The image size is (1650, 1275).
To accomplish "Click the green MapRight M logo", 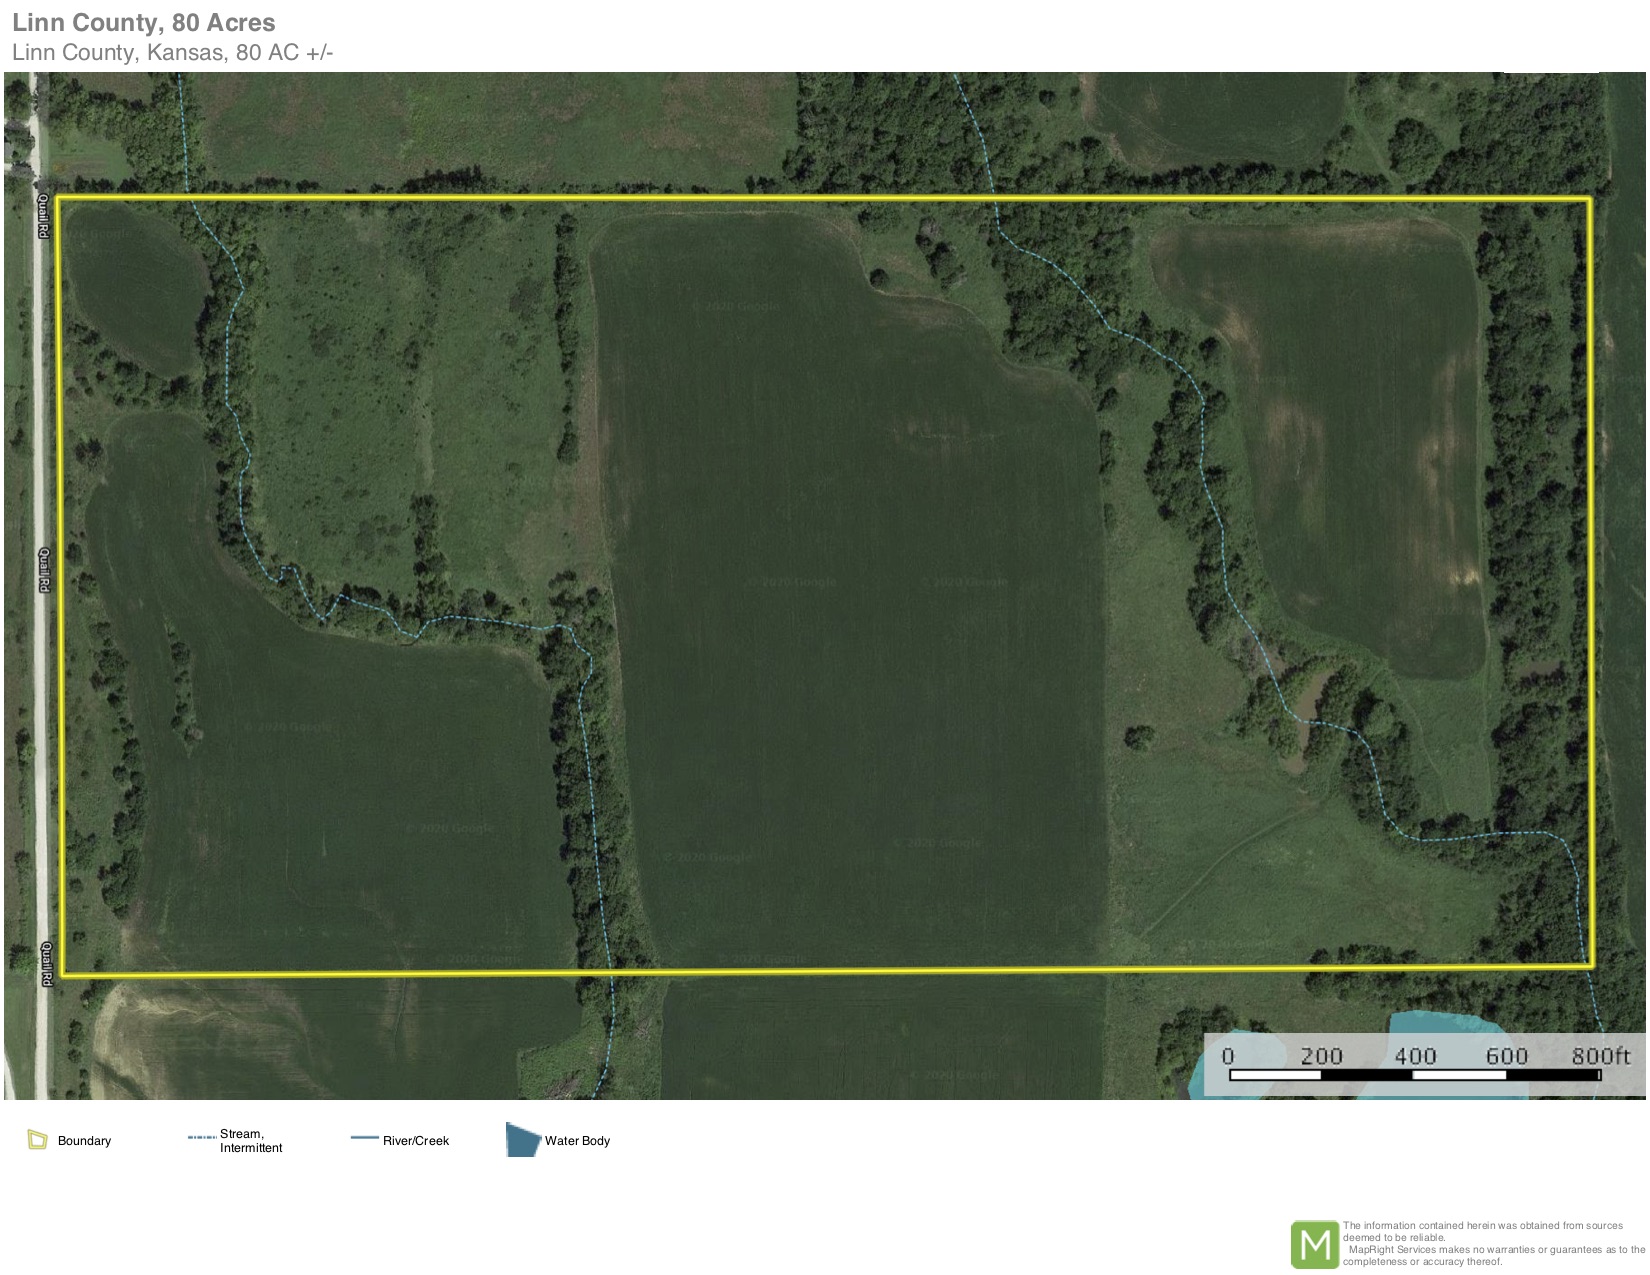I will [1314, 1244].
